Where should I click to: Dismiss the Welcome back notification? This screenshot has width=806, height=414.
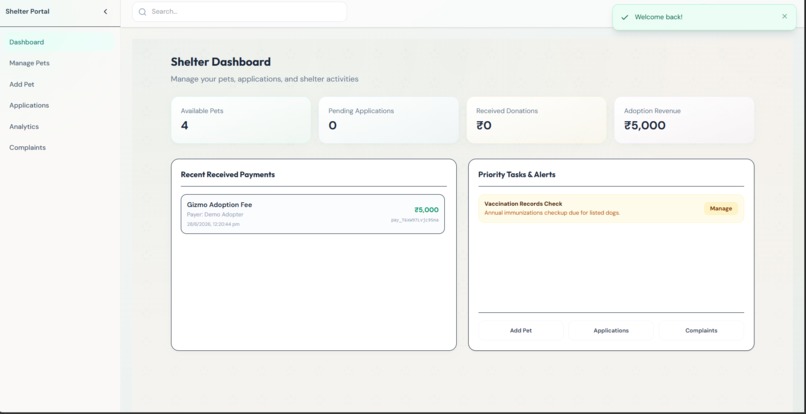[x=784, y=16]
